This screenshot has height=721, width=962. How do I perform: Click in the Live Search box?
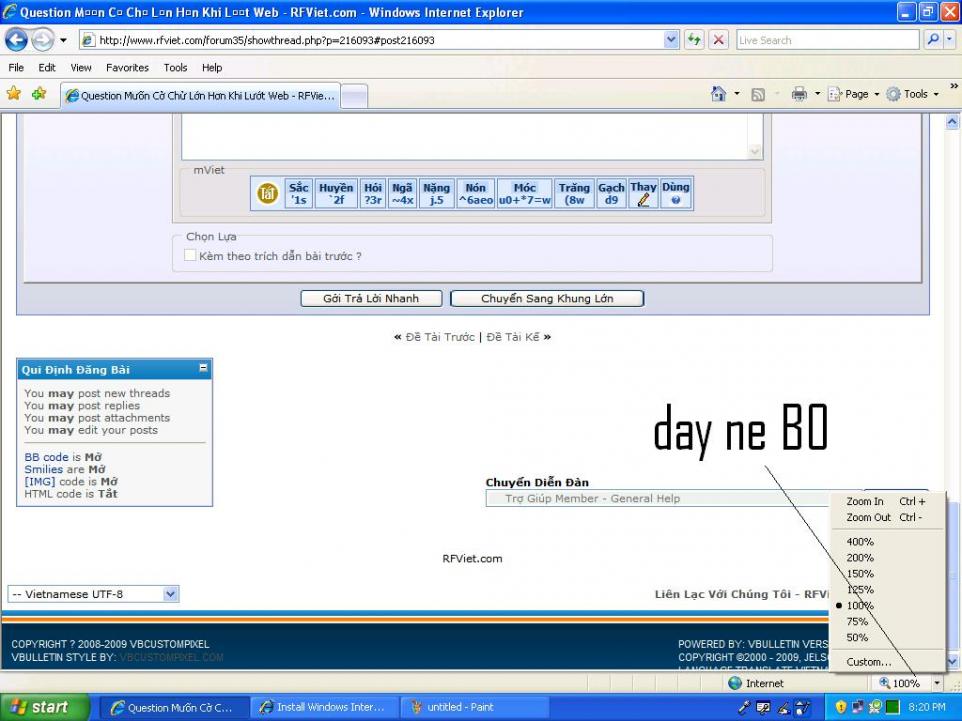[x=826, y=40]
